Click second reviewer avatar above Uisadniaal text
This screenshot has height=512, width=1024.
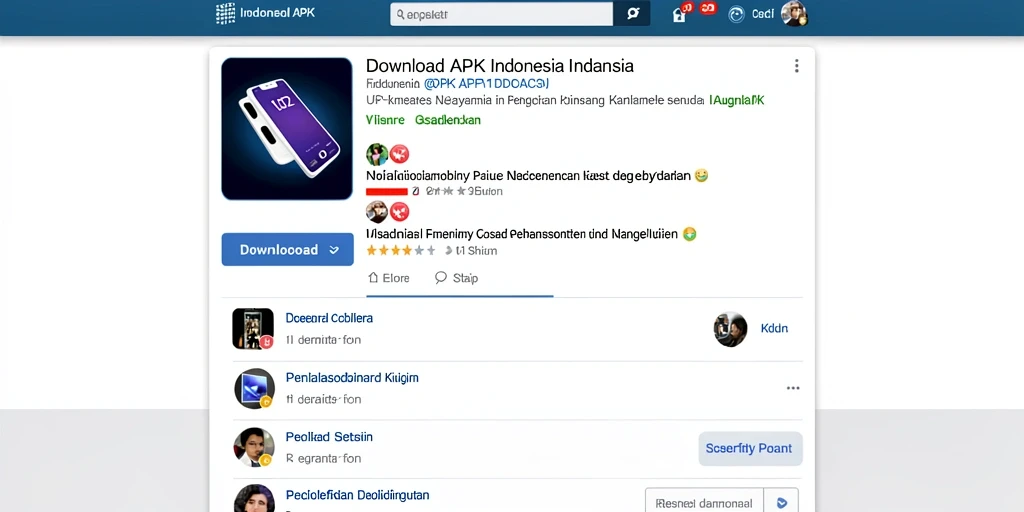pyautogui.click(x=377, y=212)
